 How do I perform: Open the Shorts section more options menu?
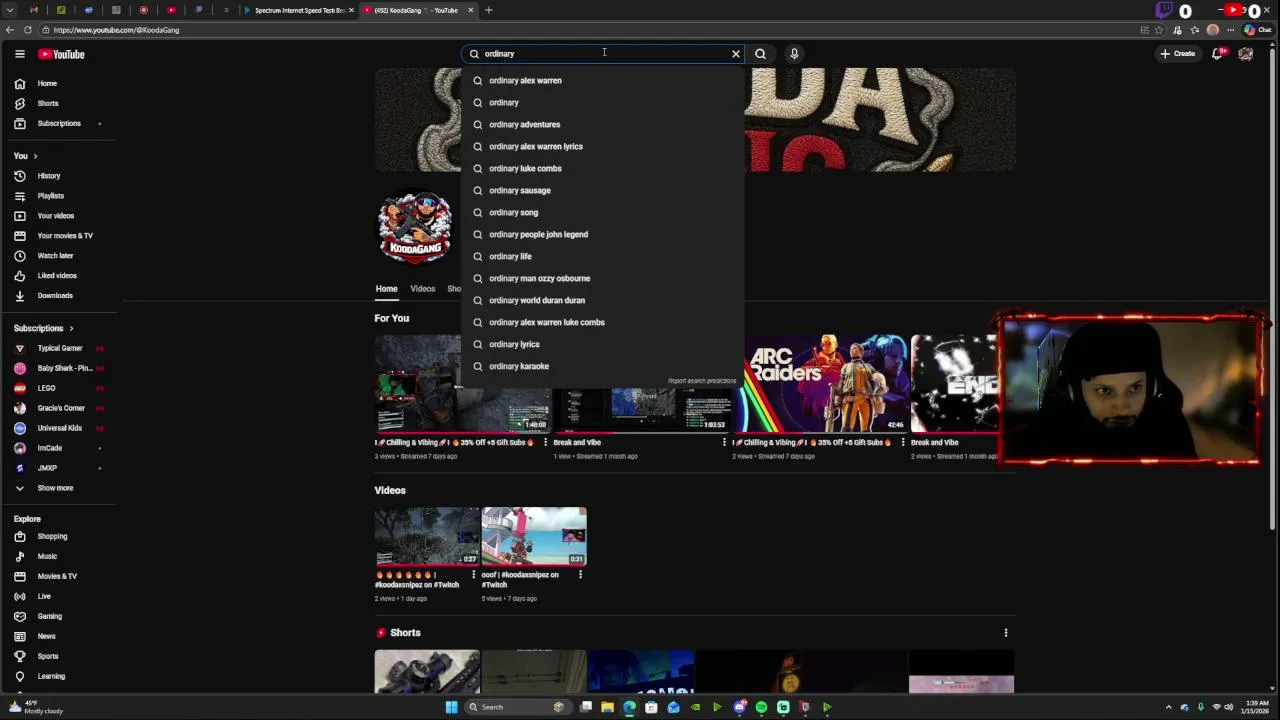coord(1006,633)
